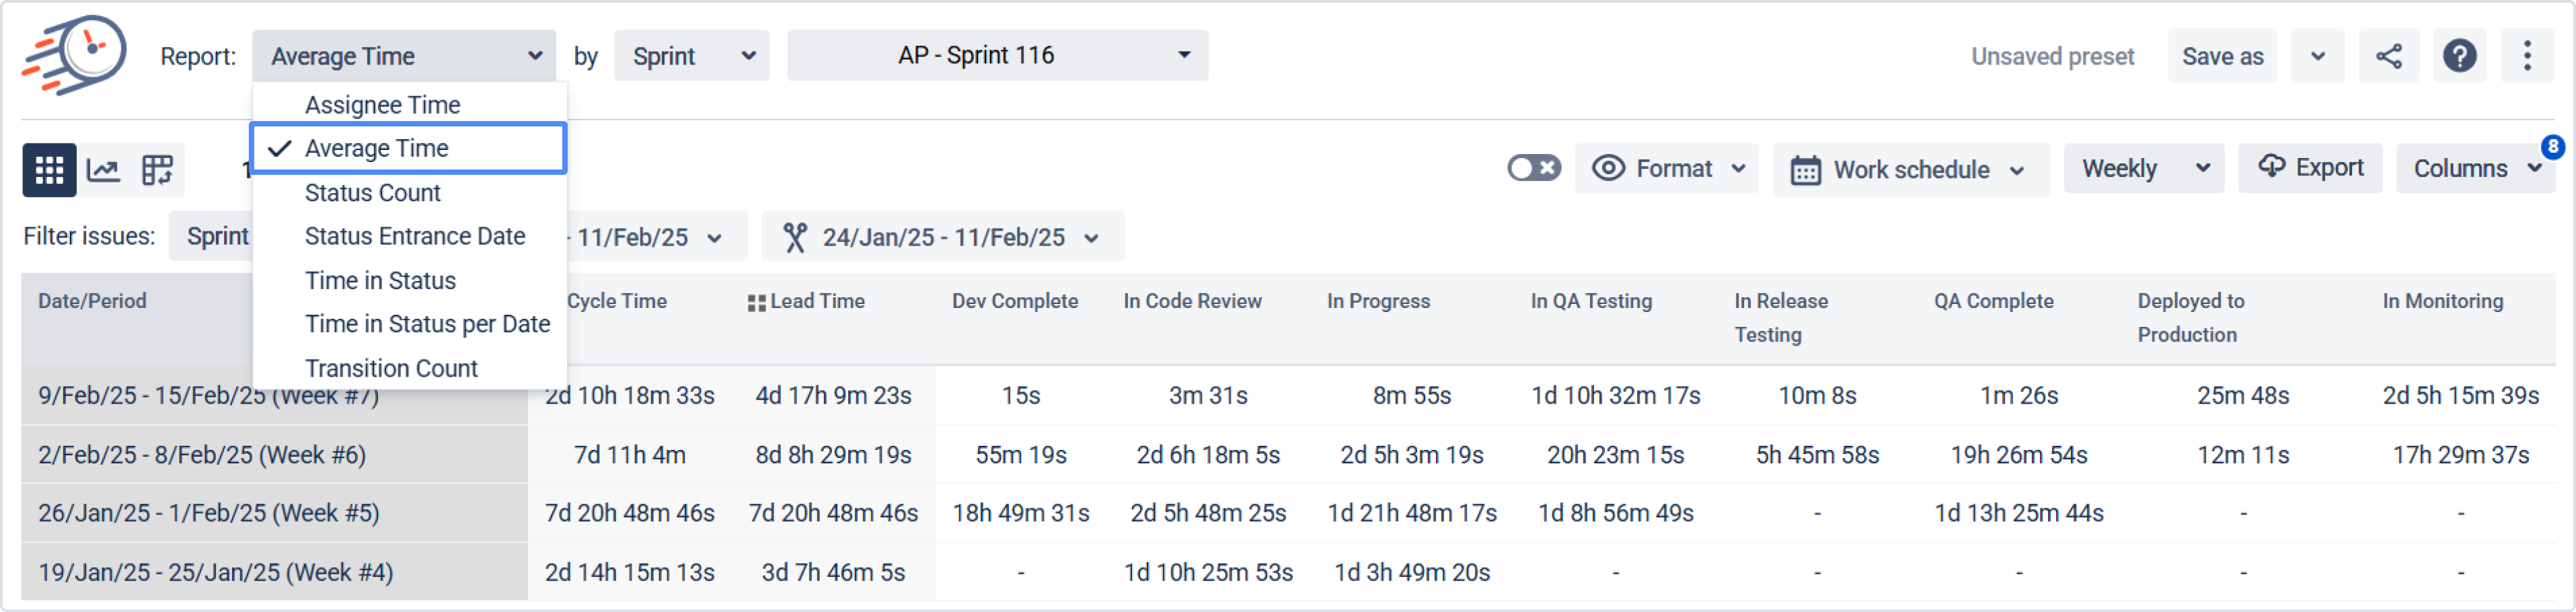Click the stopwatch app logo icon
The width and height of the screenshot is (2576, 612).
[x=76, y=55]
